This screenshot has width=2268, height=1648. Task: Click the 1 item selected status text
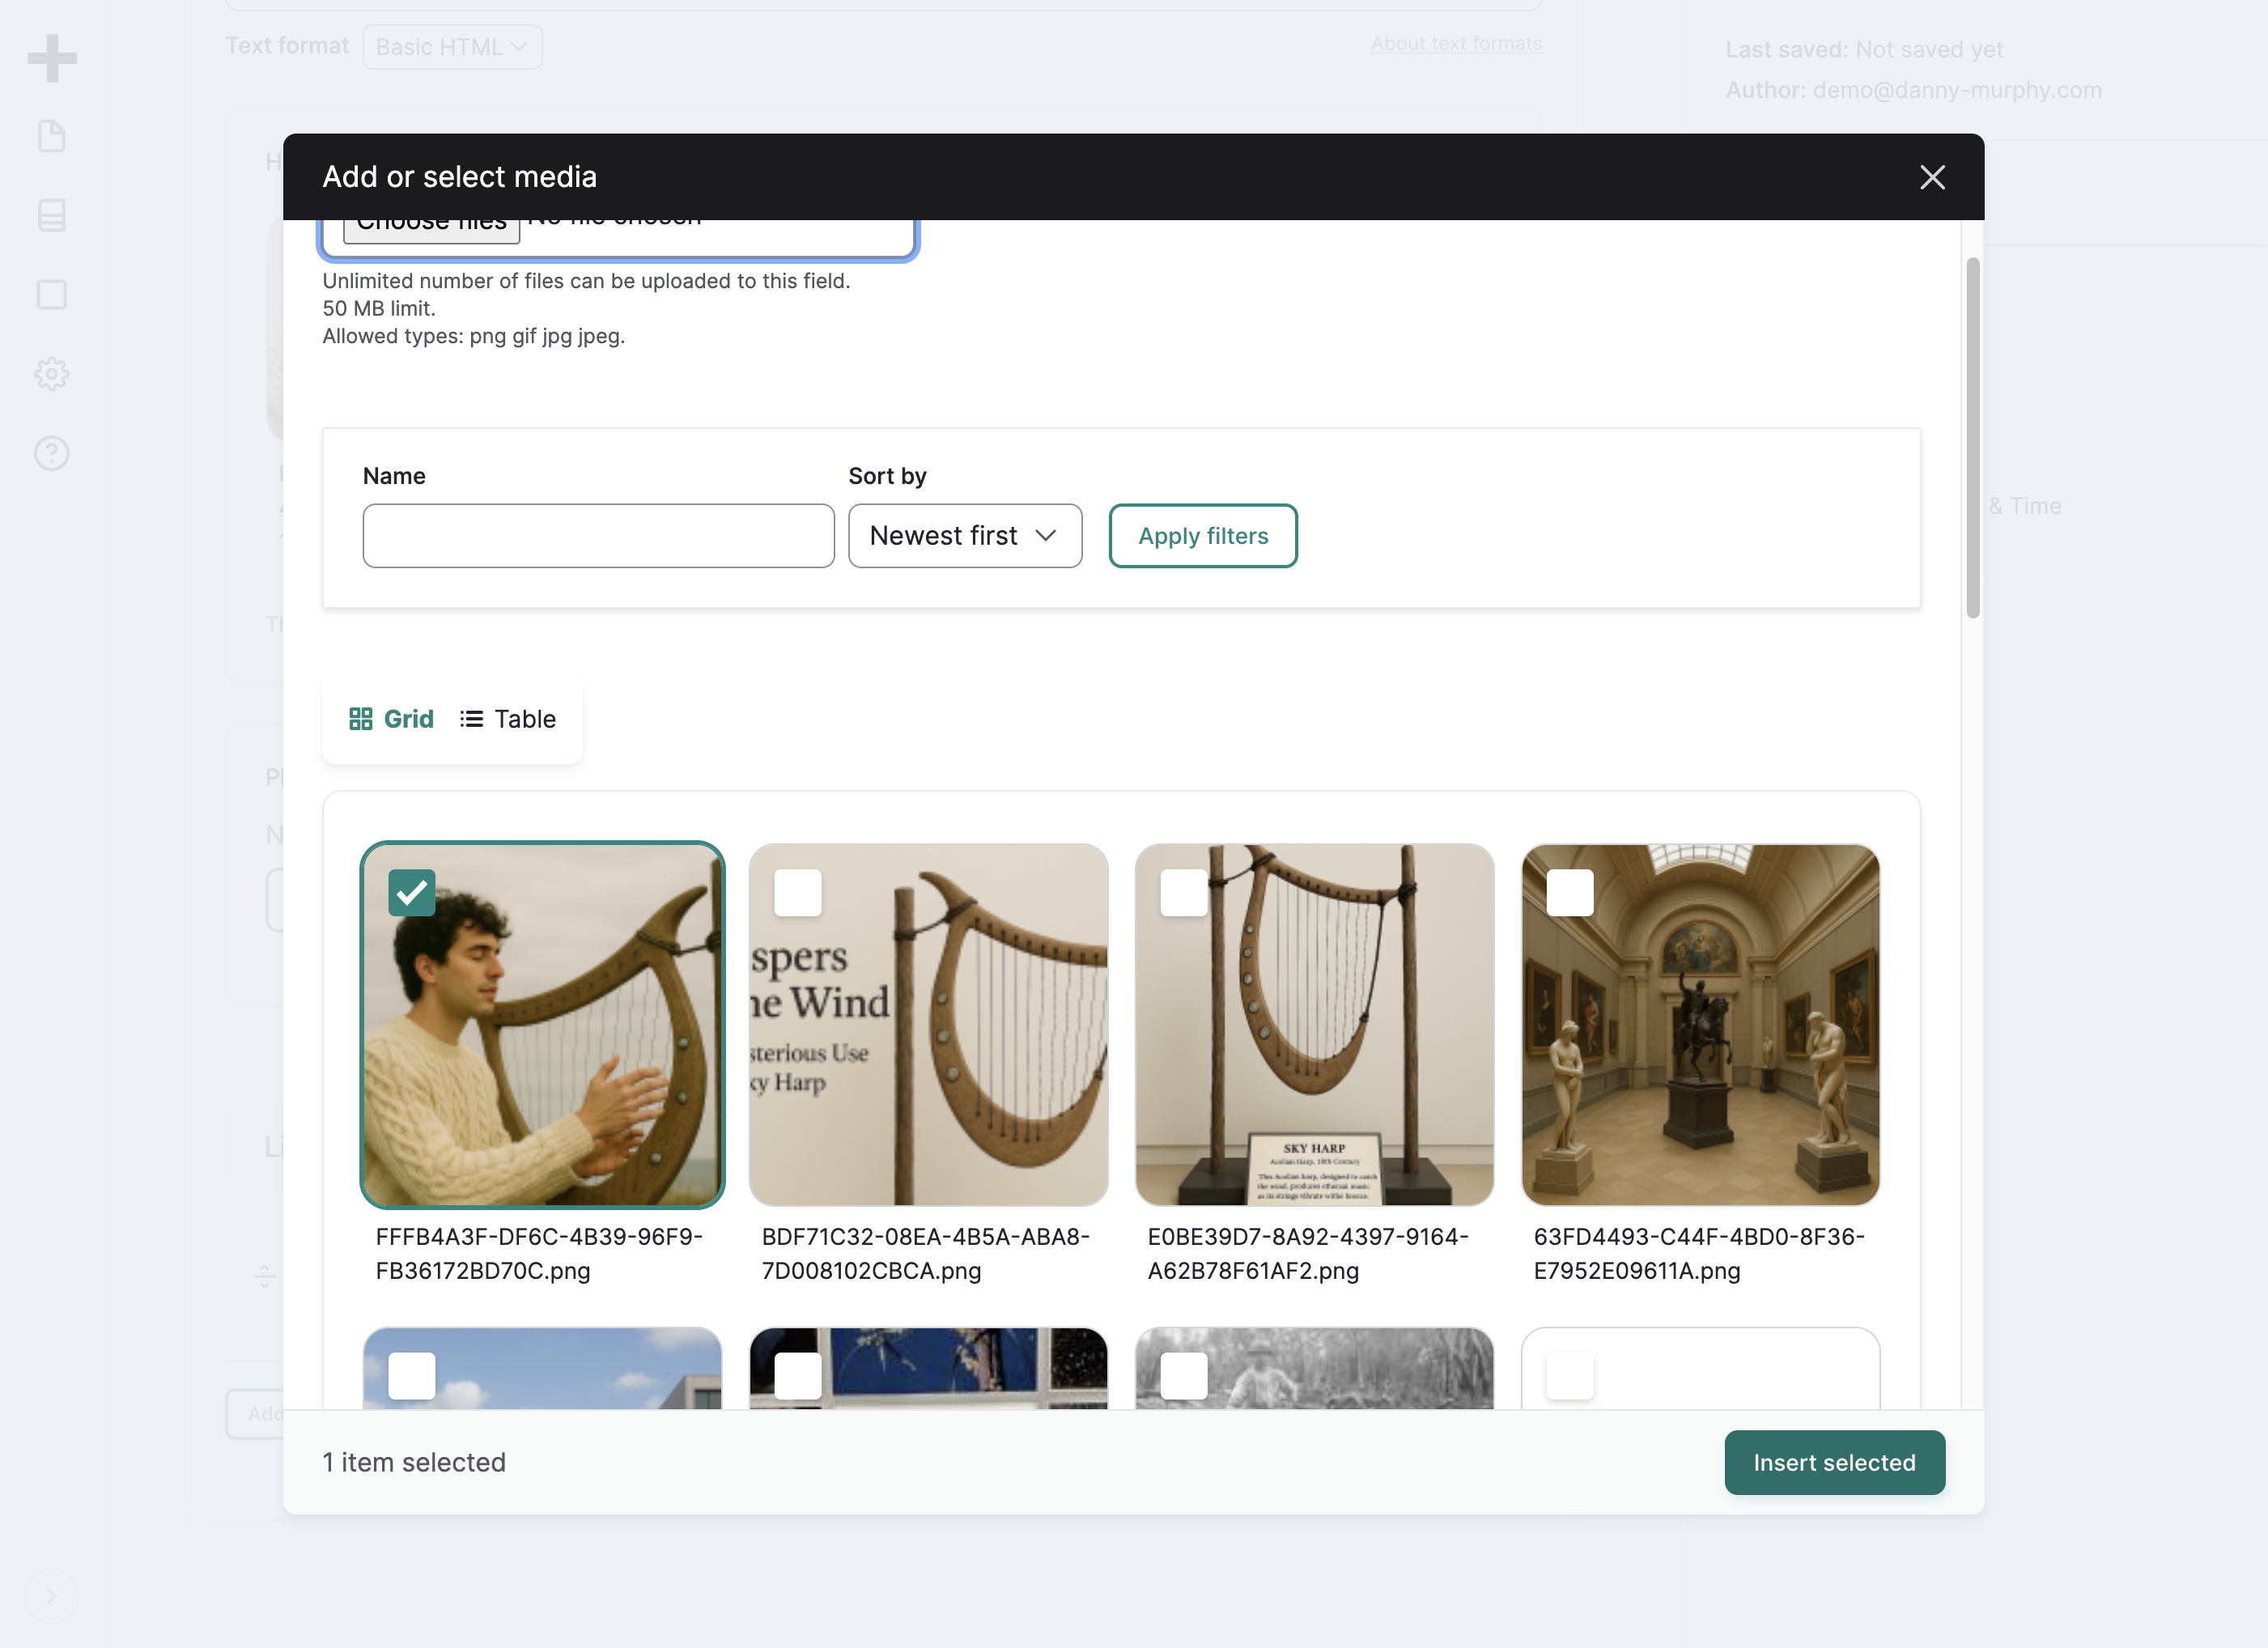coord(414,1463)
